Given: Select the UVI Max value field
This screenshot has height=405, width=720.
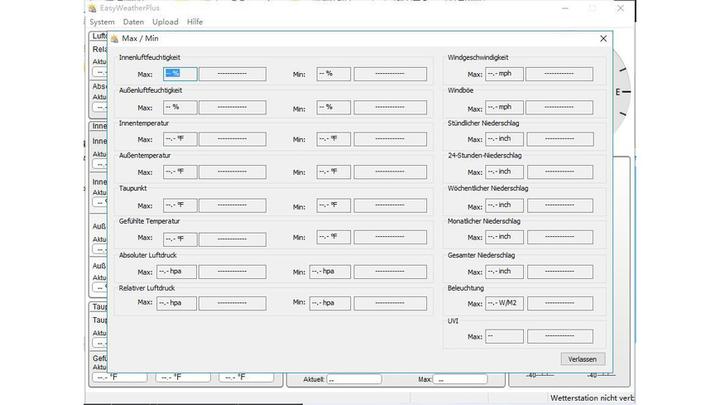Looking at the screenshot, I should point(504,336).
